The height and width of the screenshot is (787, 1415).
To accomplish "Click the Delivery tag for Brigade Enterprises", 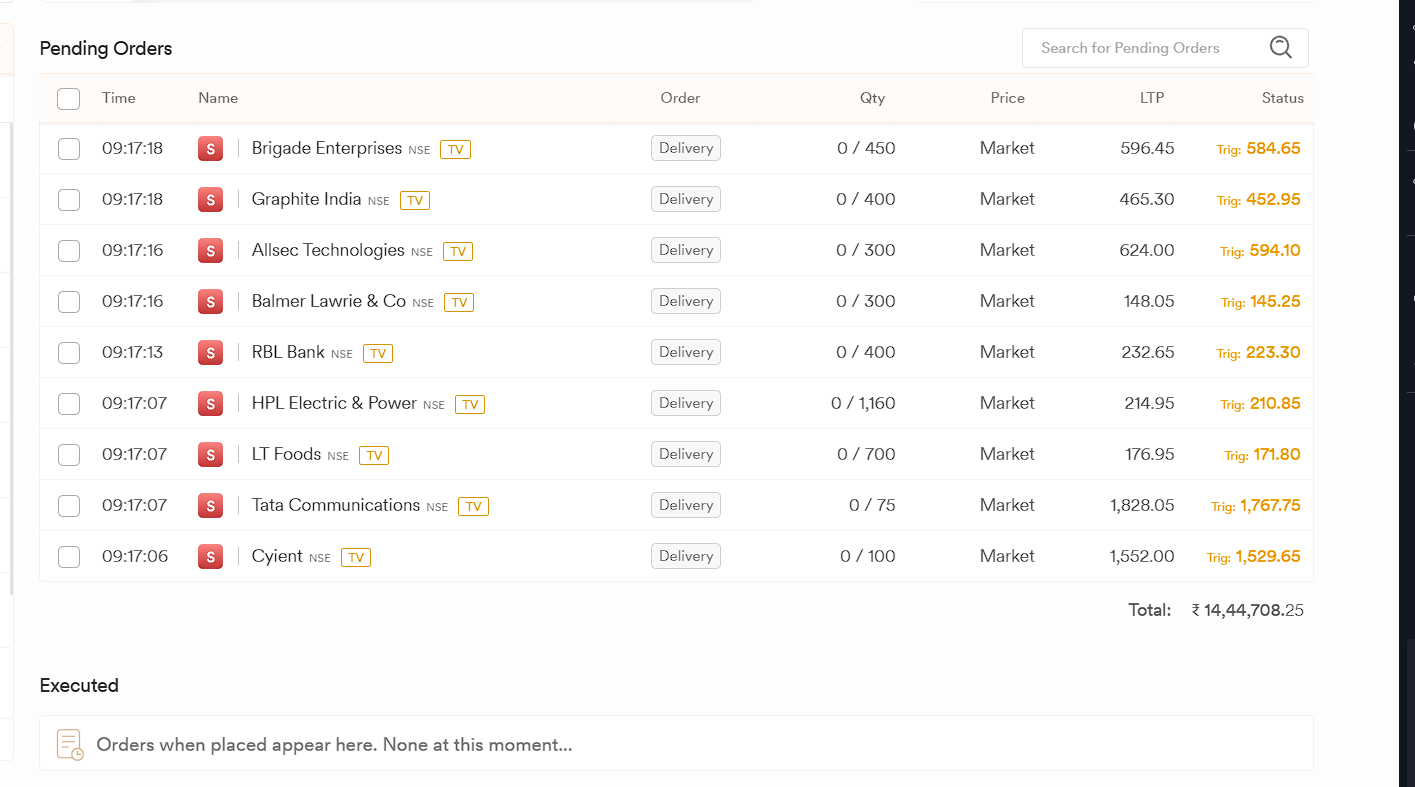I will coord(686,148).
